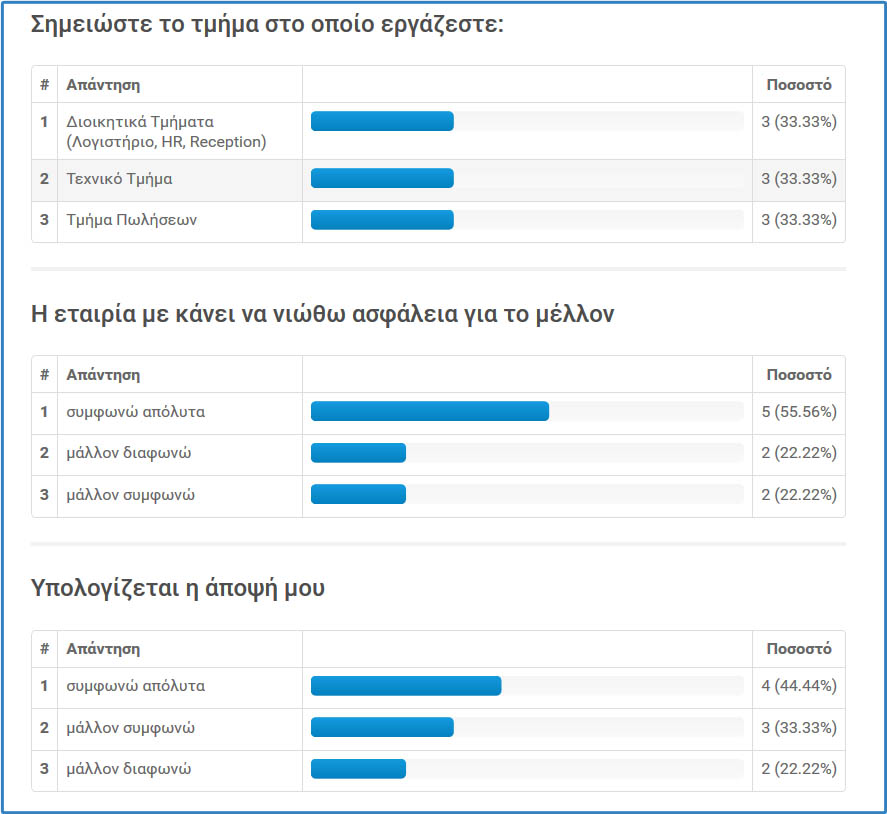
Task: Select the Τεχνικό Τμήμα answer label
Action: (119, 179)
